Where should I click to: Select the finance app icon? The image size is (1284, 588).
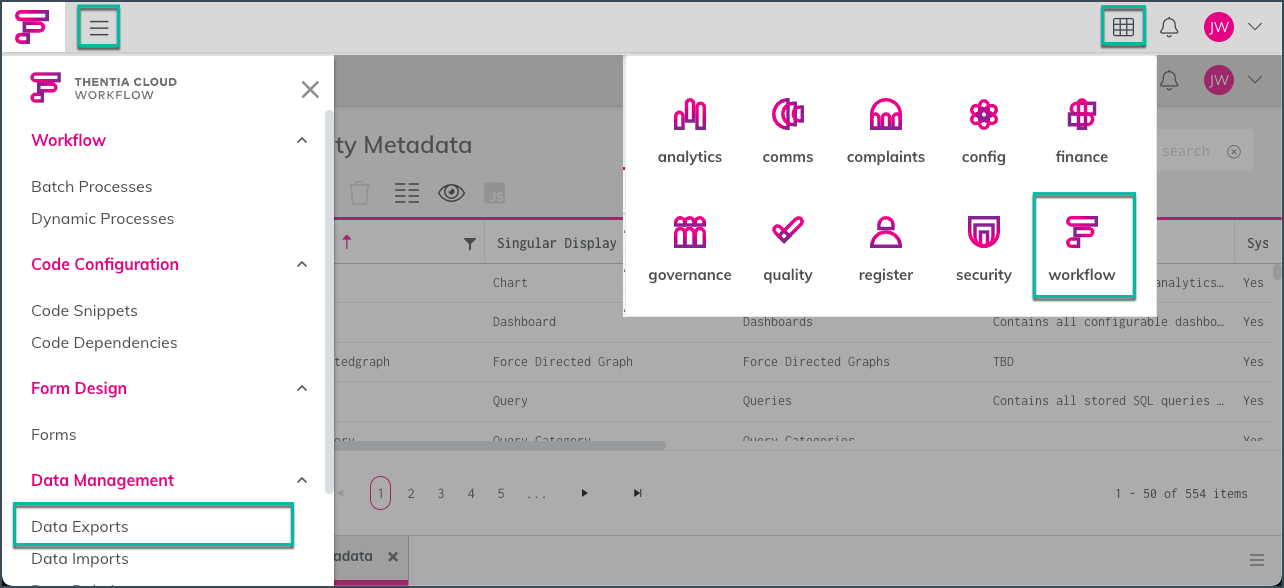coord(1081,131)
